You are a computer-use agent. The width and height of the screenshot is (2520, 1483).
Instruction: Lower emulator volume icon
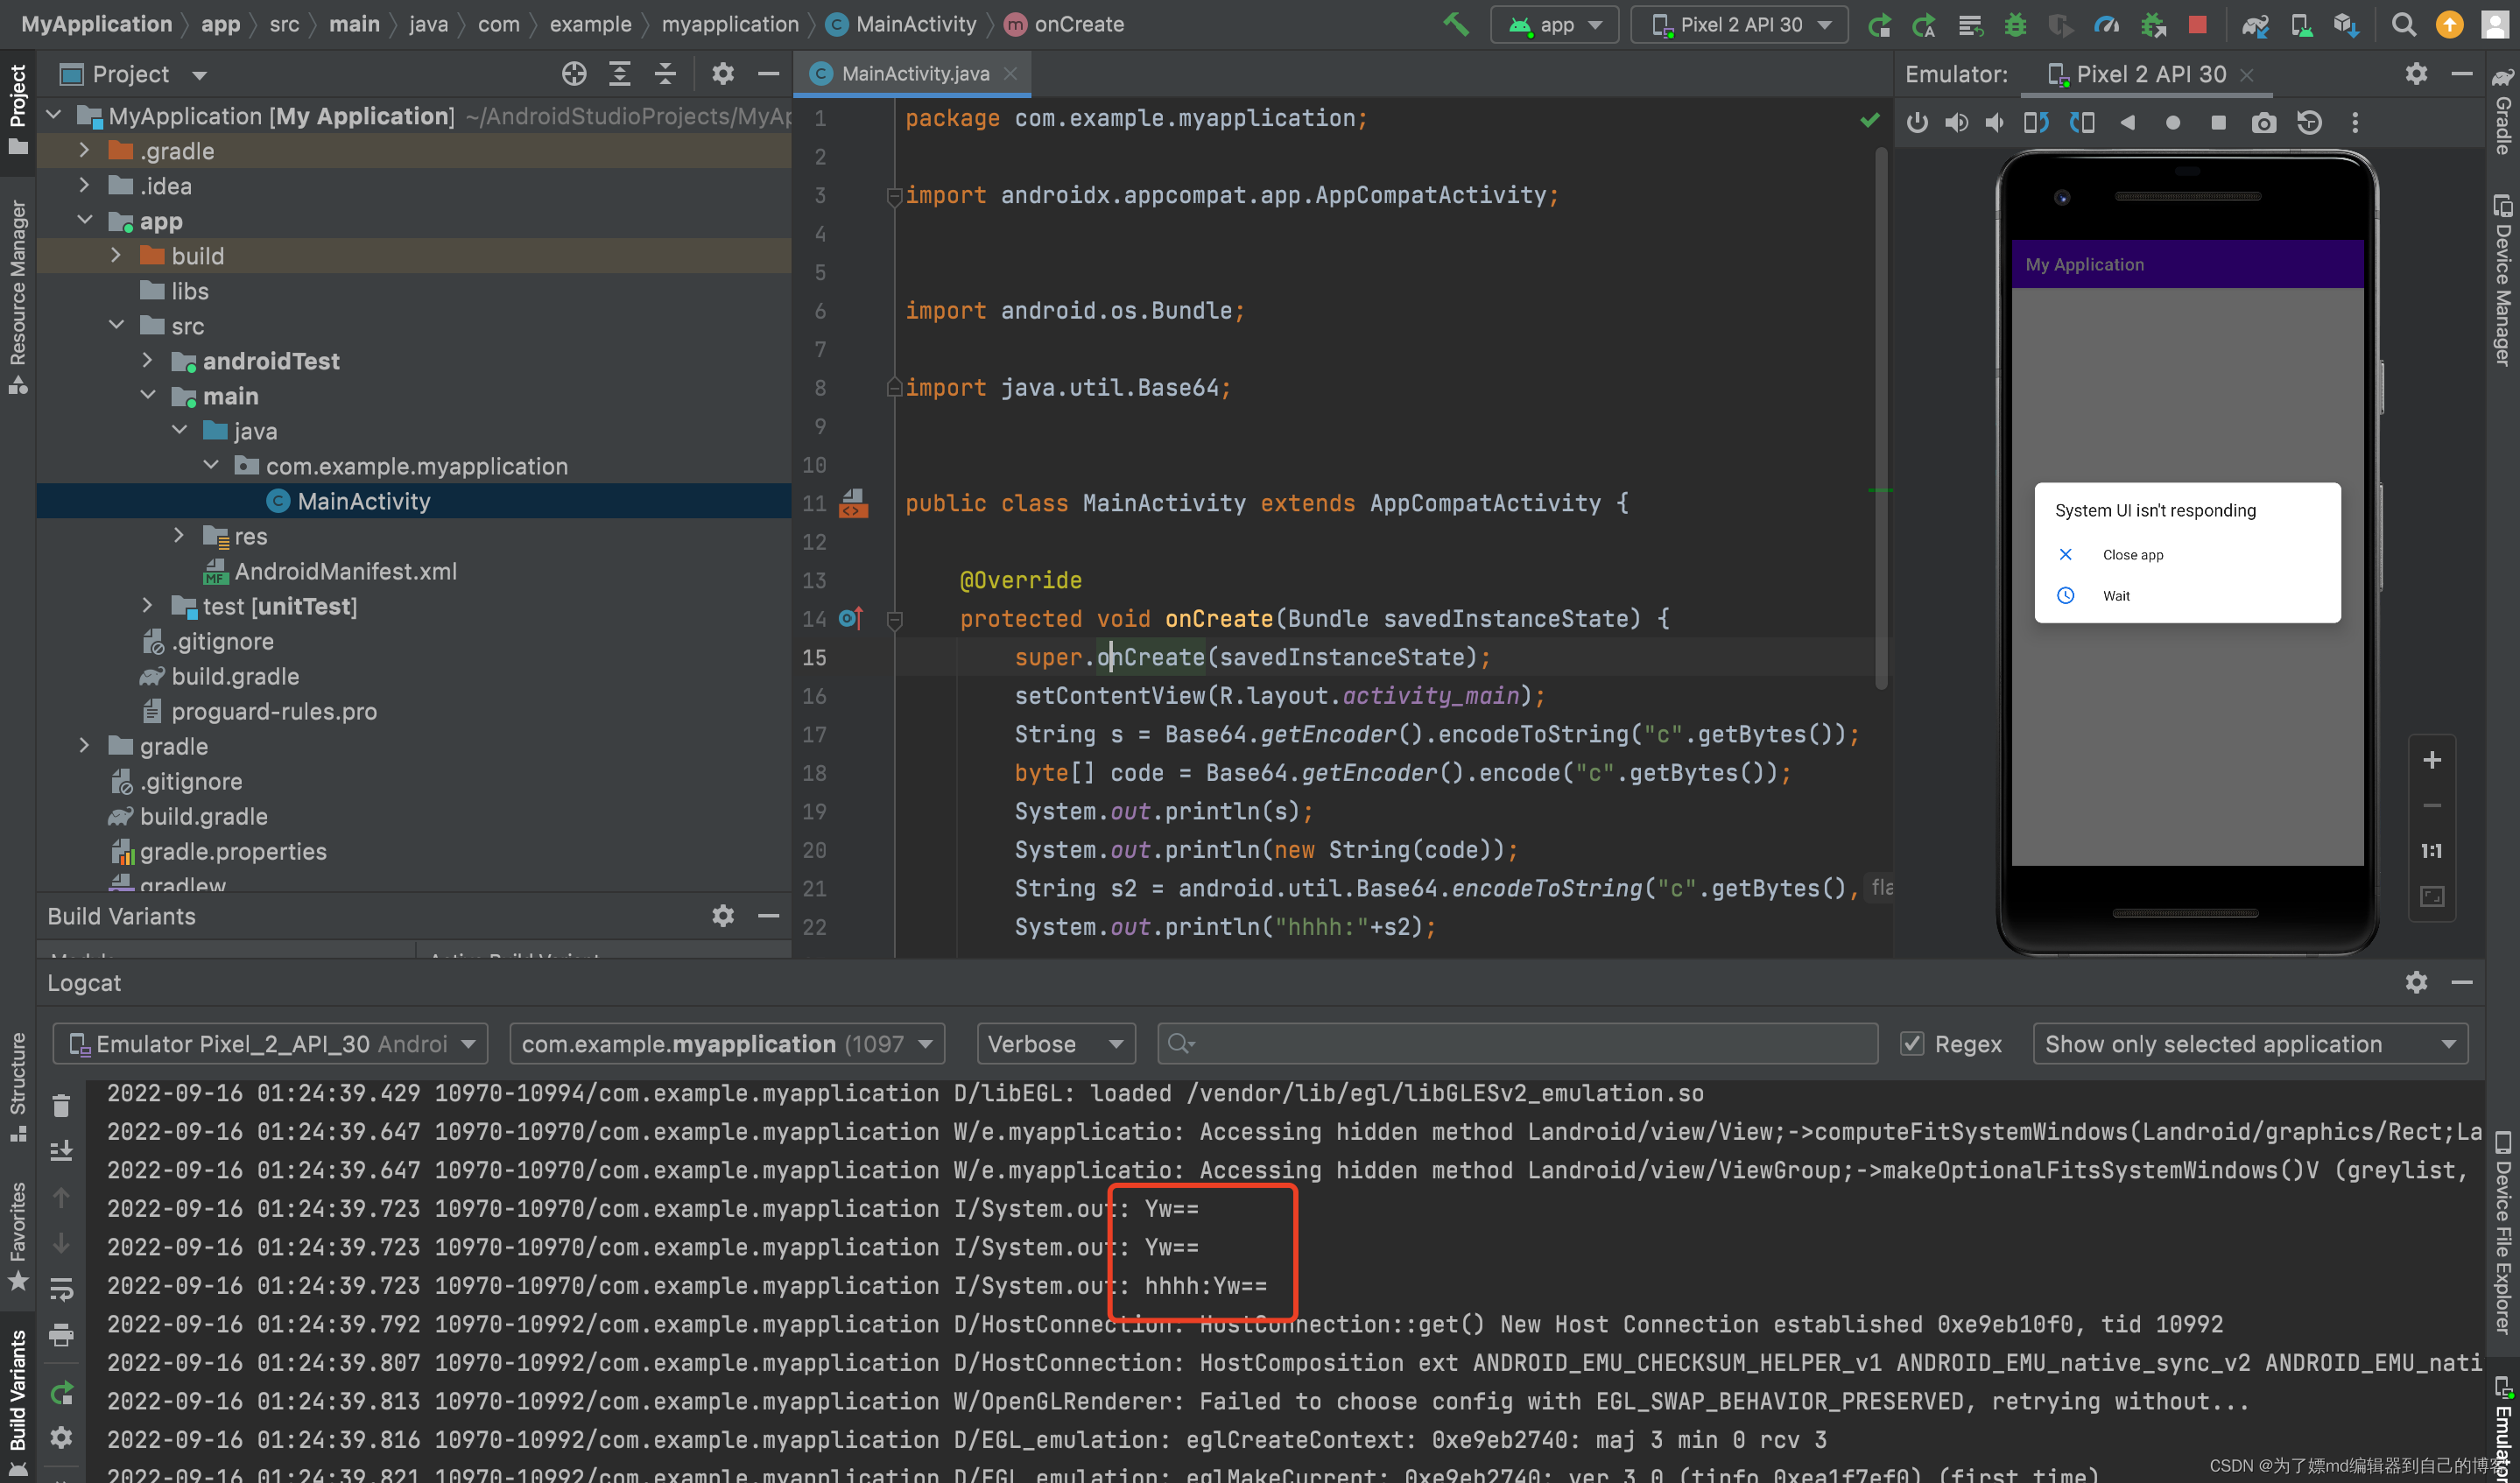tap(1994, 122)
